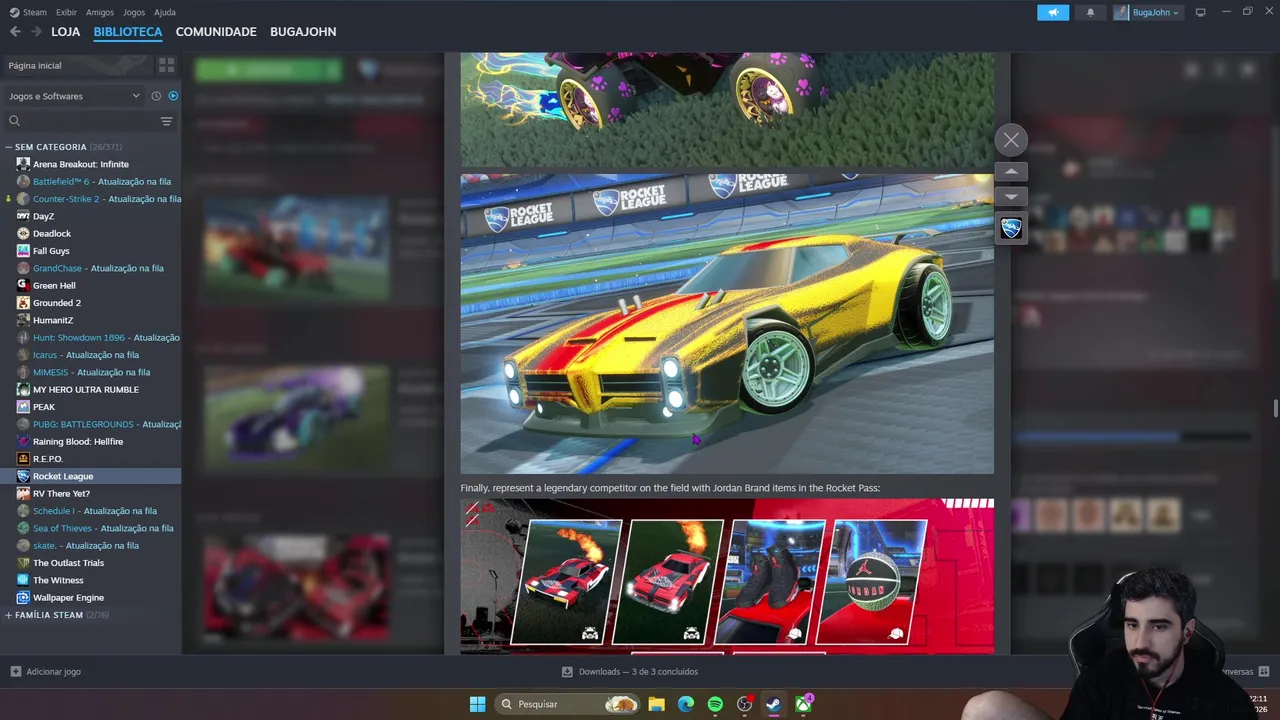Switch library to grid collections view
1280x720 pixels.
click(167, 65)
